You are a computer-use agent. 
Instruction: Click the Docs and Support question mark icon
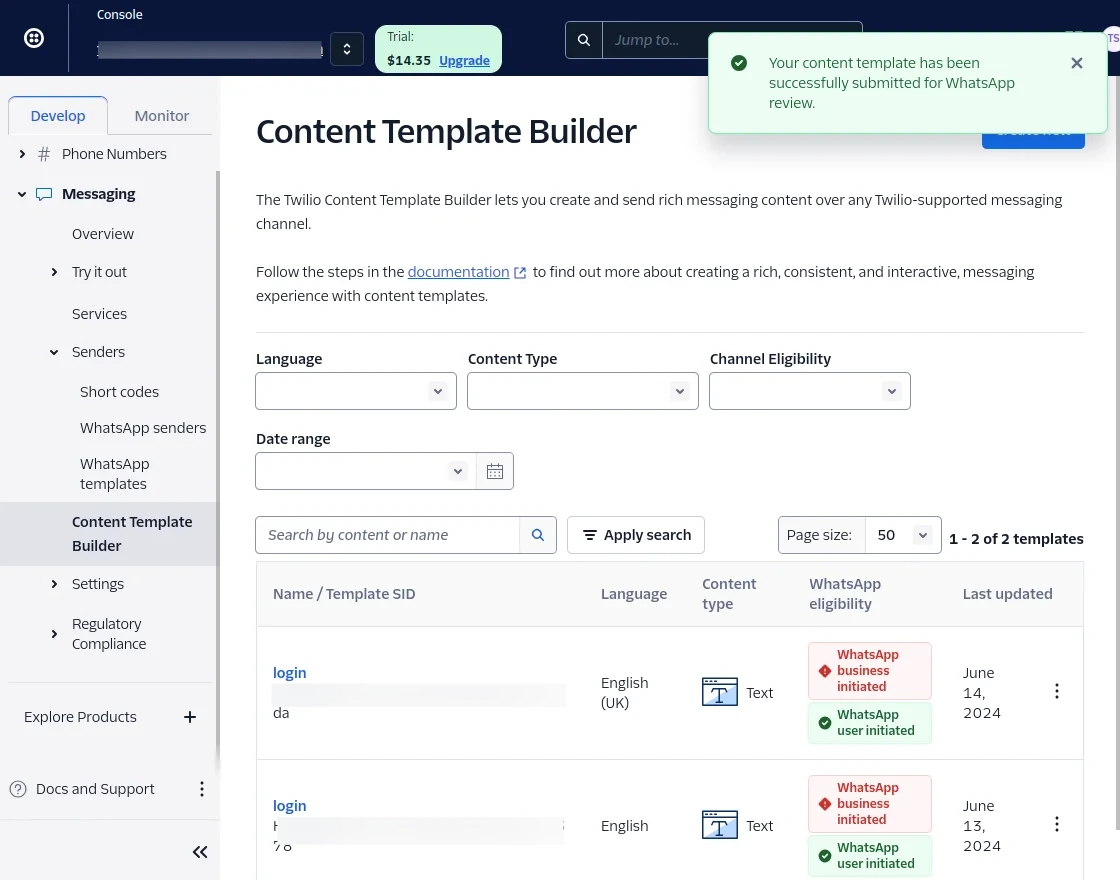coord(18,789)
